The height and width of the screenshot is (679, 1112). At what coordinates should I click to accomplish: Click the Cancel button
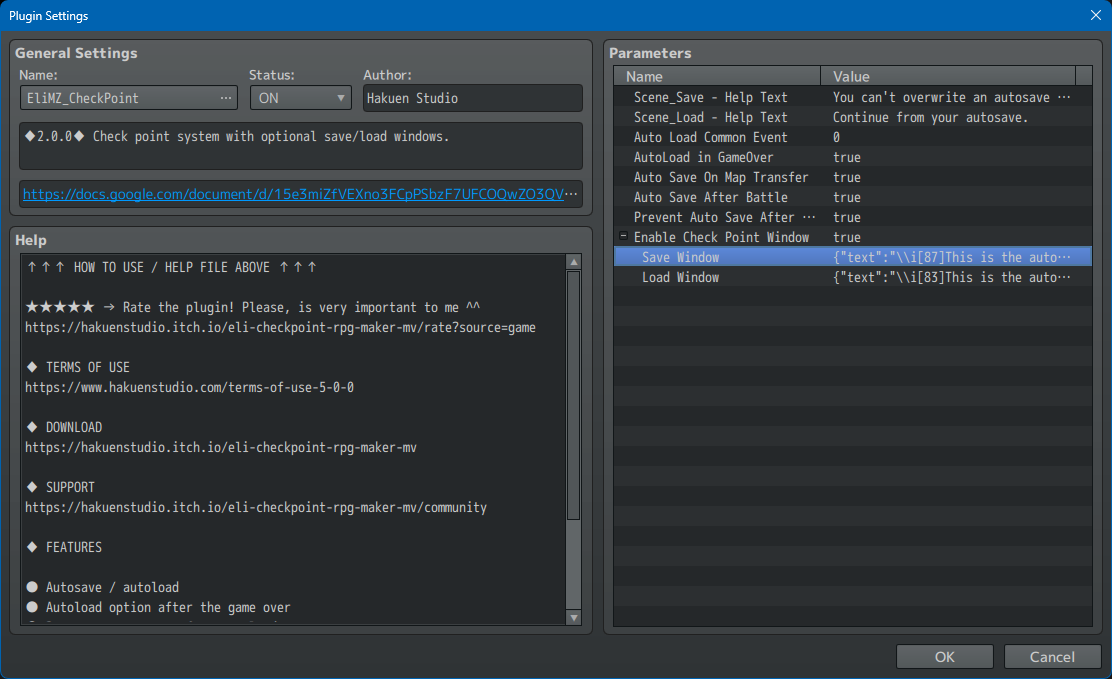pos(1052,656)
